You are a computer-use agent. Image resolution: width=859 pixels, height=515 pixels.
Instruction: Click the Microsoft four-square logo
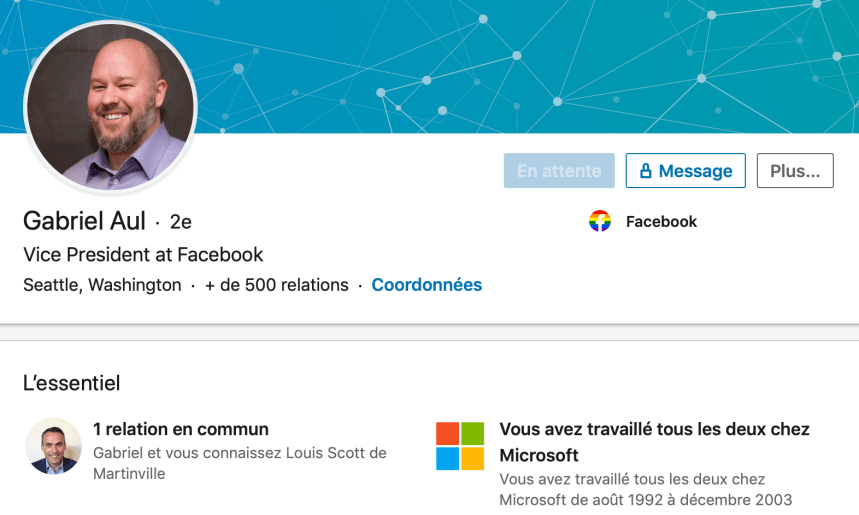click(x=460, y=446)
